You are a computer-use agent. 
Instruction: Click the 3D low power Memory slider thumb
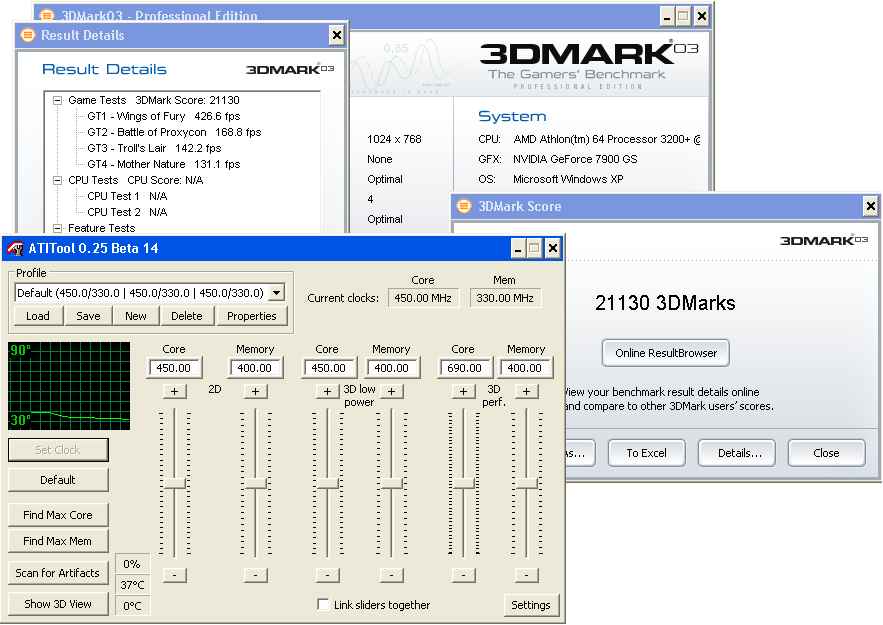[x=391, y=483]
